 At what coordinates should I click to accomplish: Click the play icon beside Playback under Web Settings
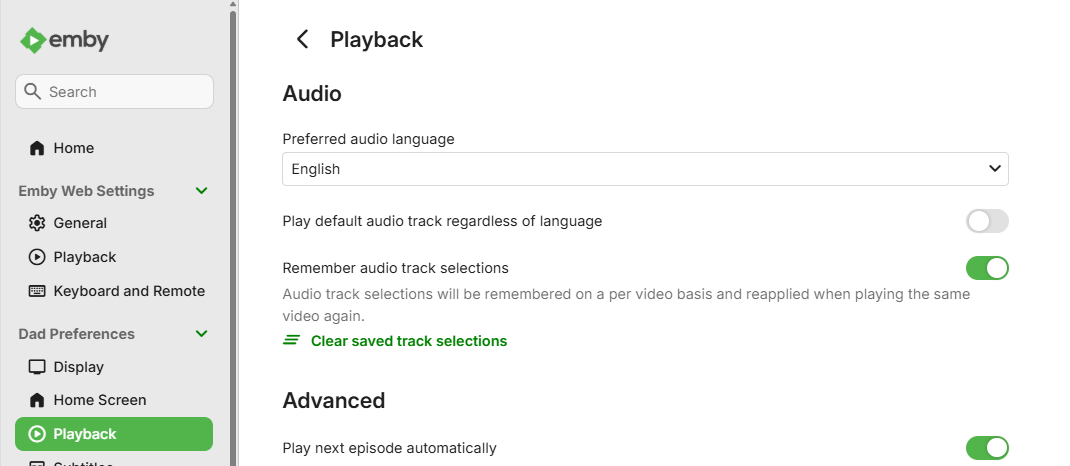coord(37,257)
